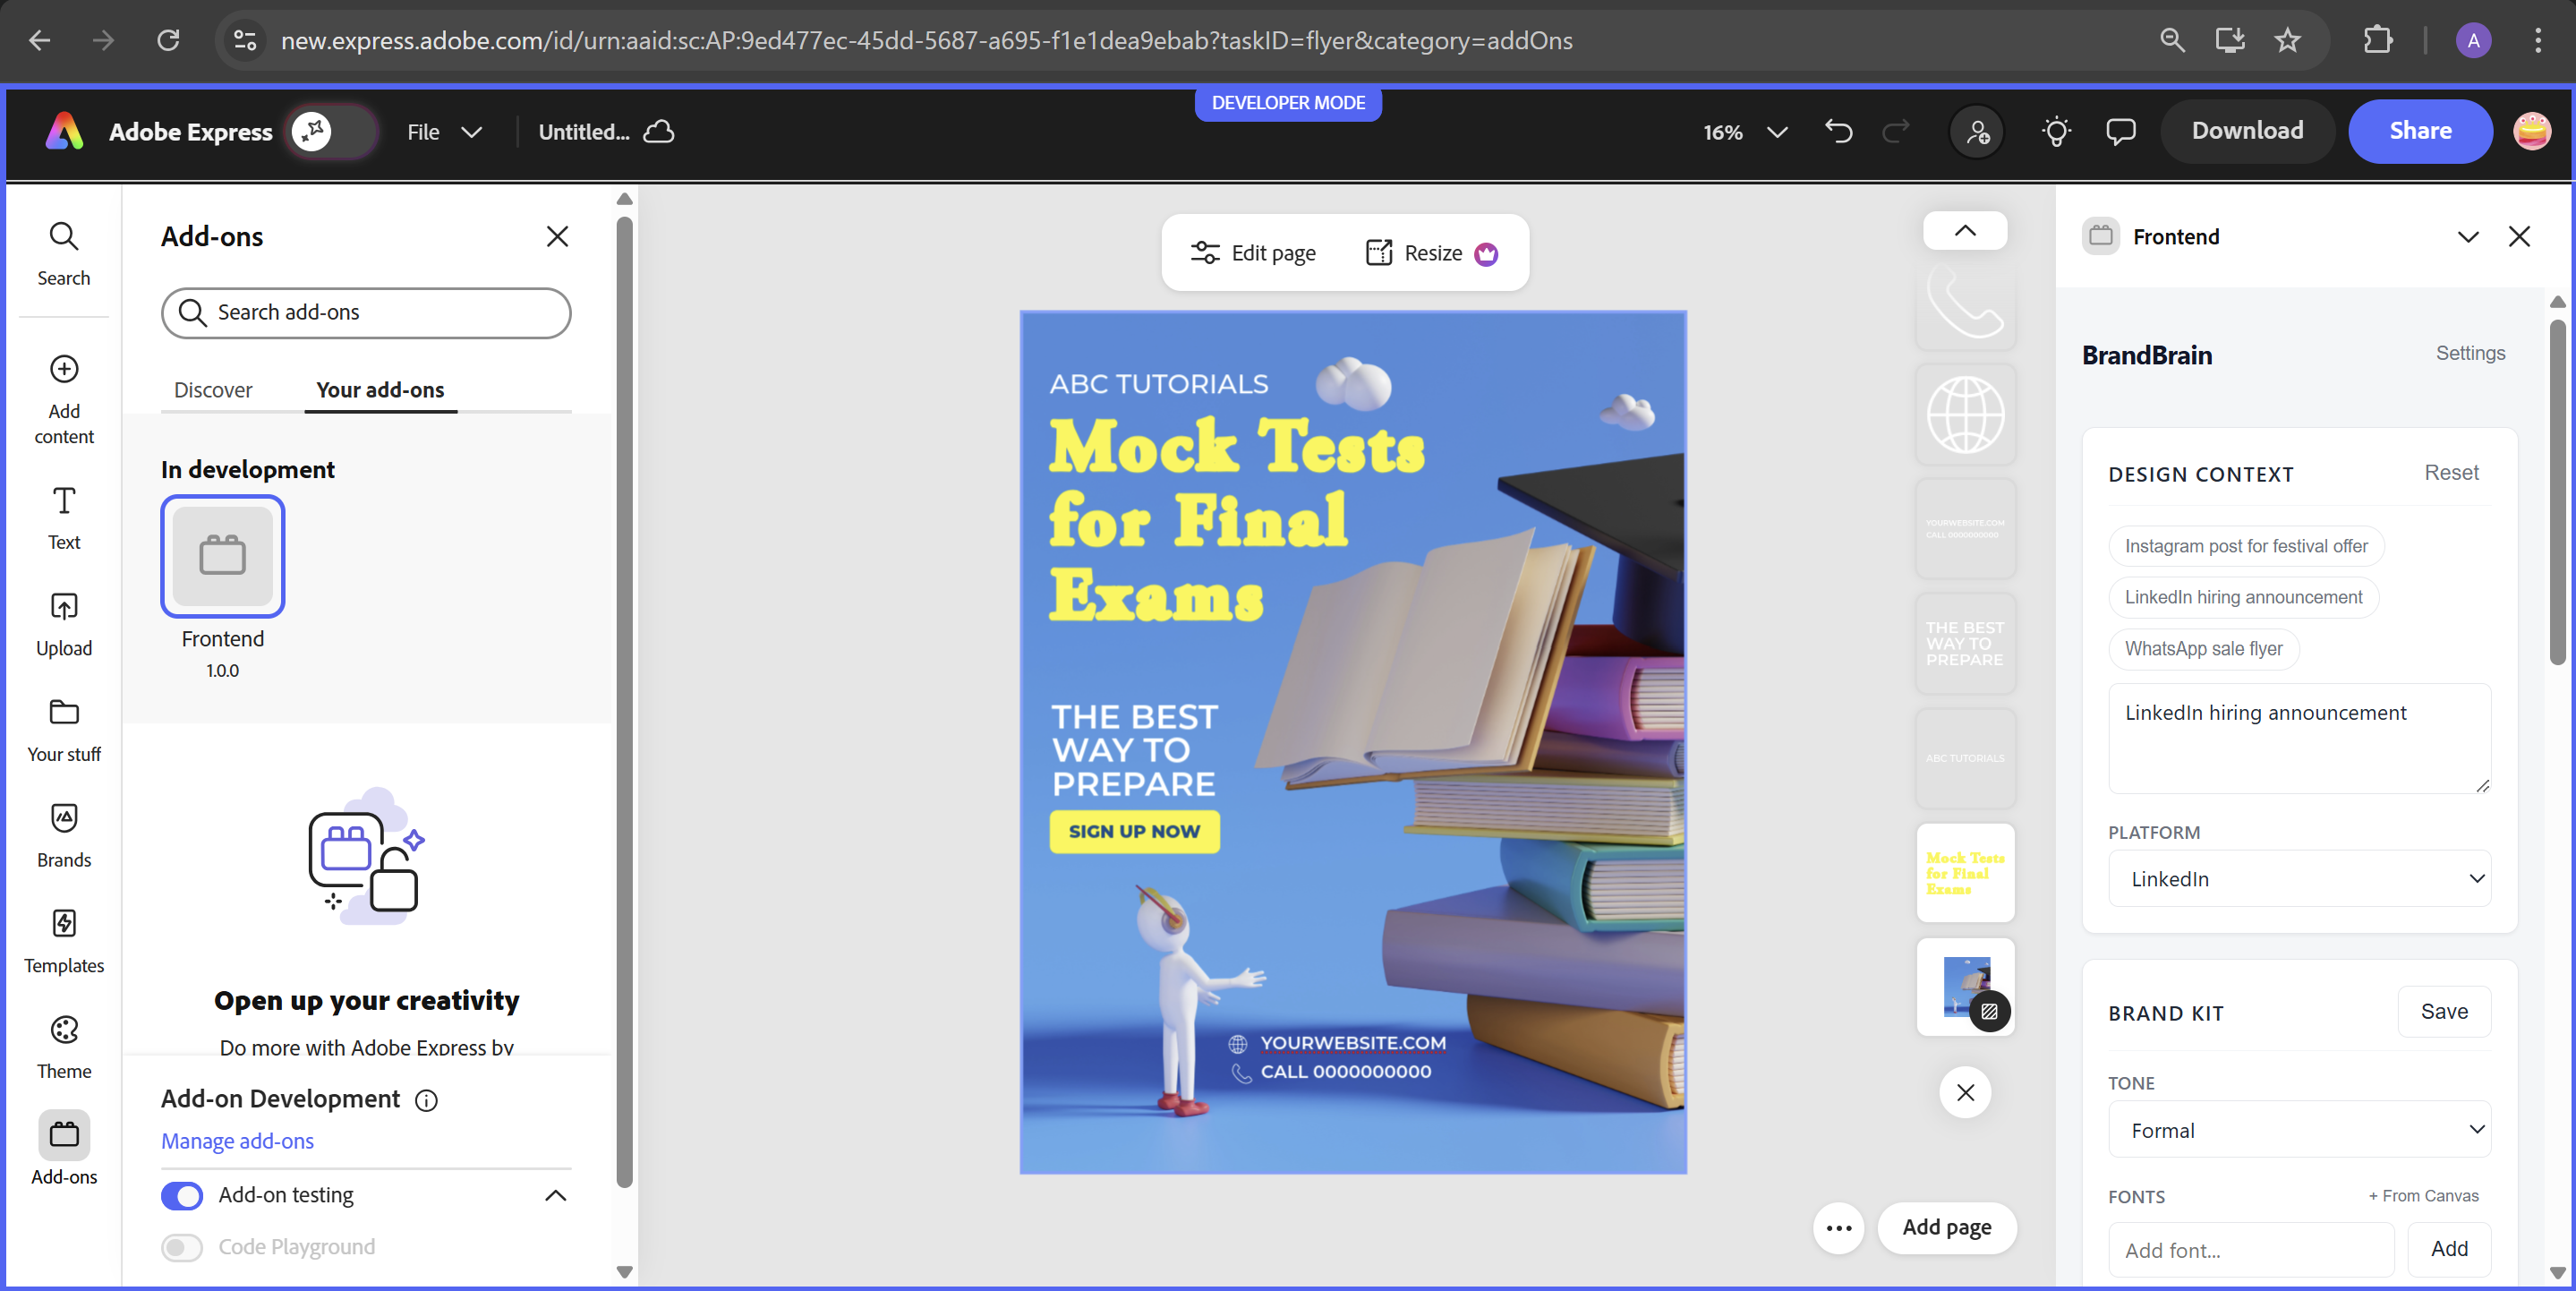Click the Download button

pos(2247,131)
